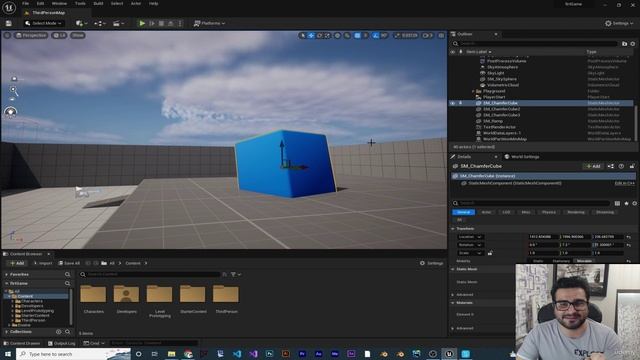The image size is (640, 360).
Task: Toggle grid snapping in viewport
Action: (358, 36)
